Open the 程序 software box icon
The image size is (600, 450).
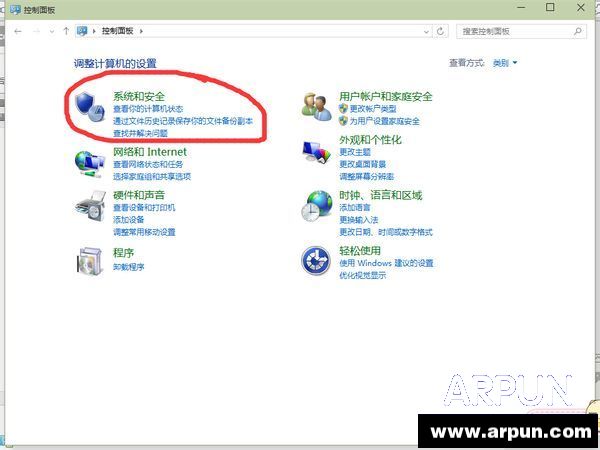pos(90,261)
